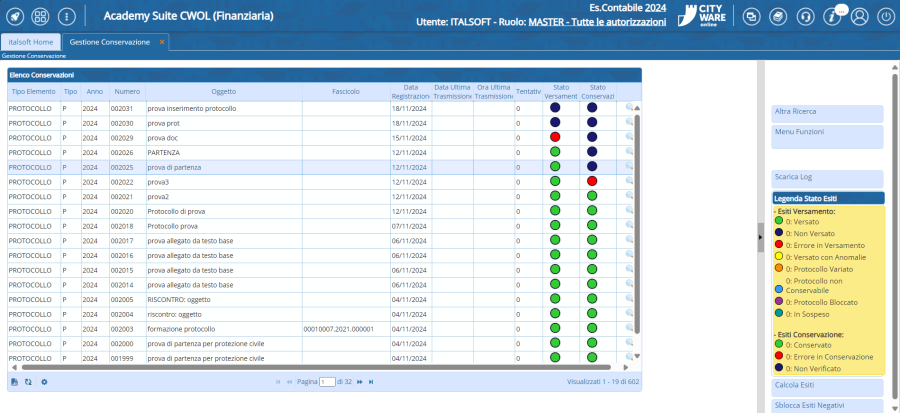Viewport: 900px width, 413px height.
Task: Open the info notifications icon
Action: (x=832, y=17)
